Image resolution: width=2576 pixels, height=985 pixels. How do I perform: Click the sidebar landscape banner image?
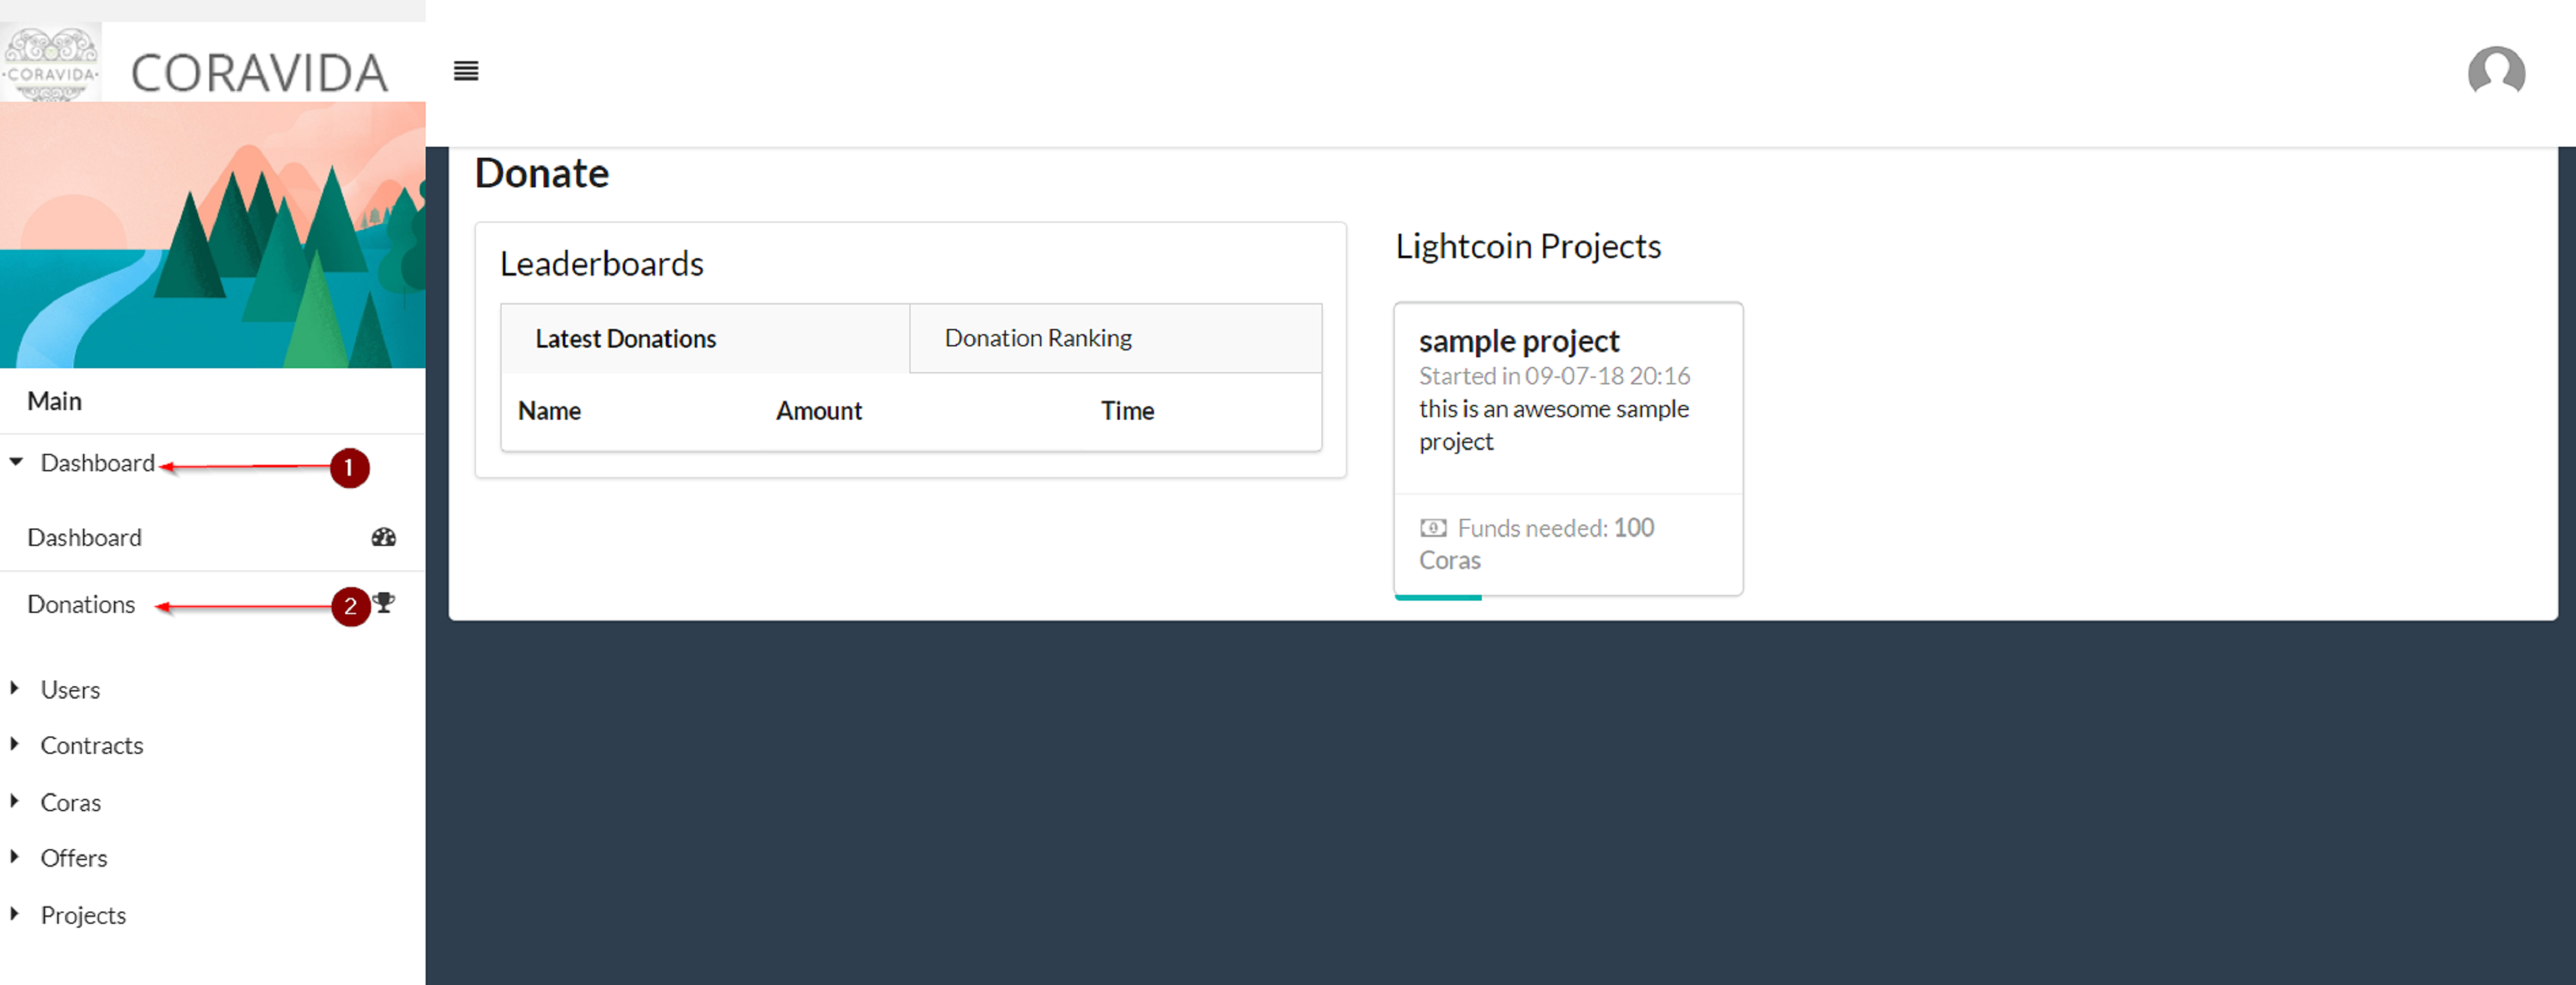(x=212, y=235)
